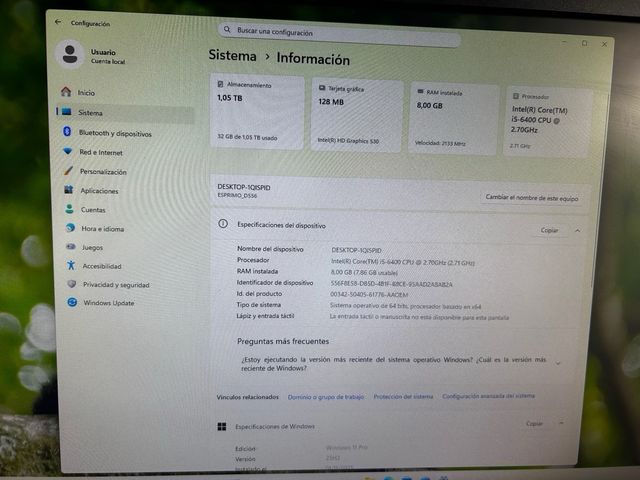
Task: Focus the Buscar una configuración field
Action: click(340, 36)
